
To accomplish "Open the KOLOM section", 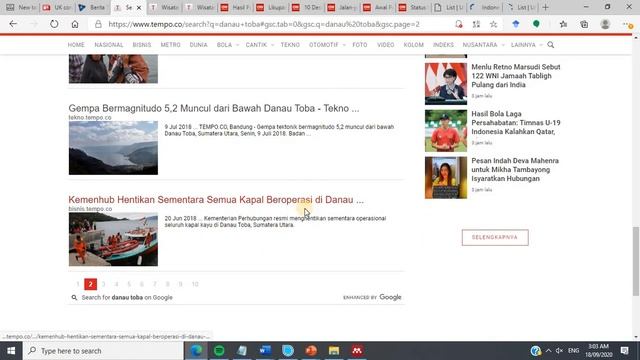I will (x=413, y=45).
